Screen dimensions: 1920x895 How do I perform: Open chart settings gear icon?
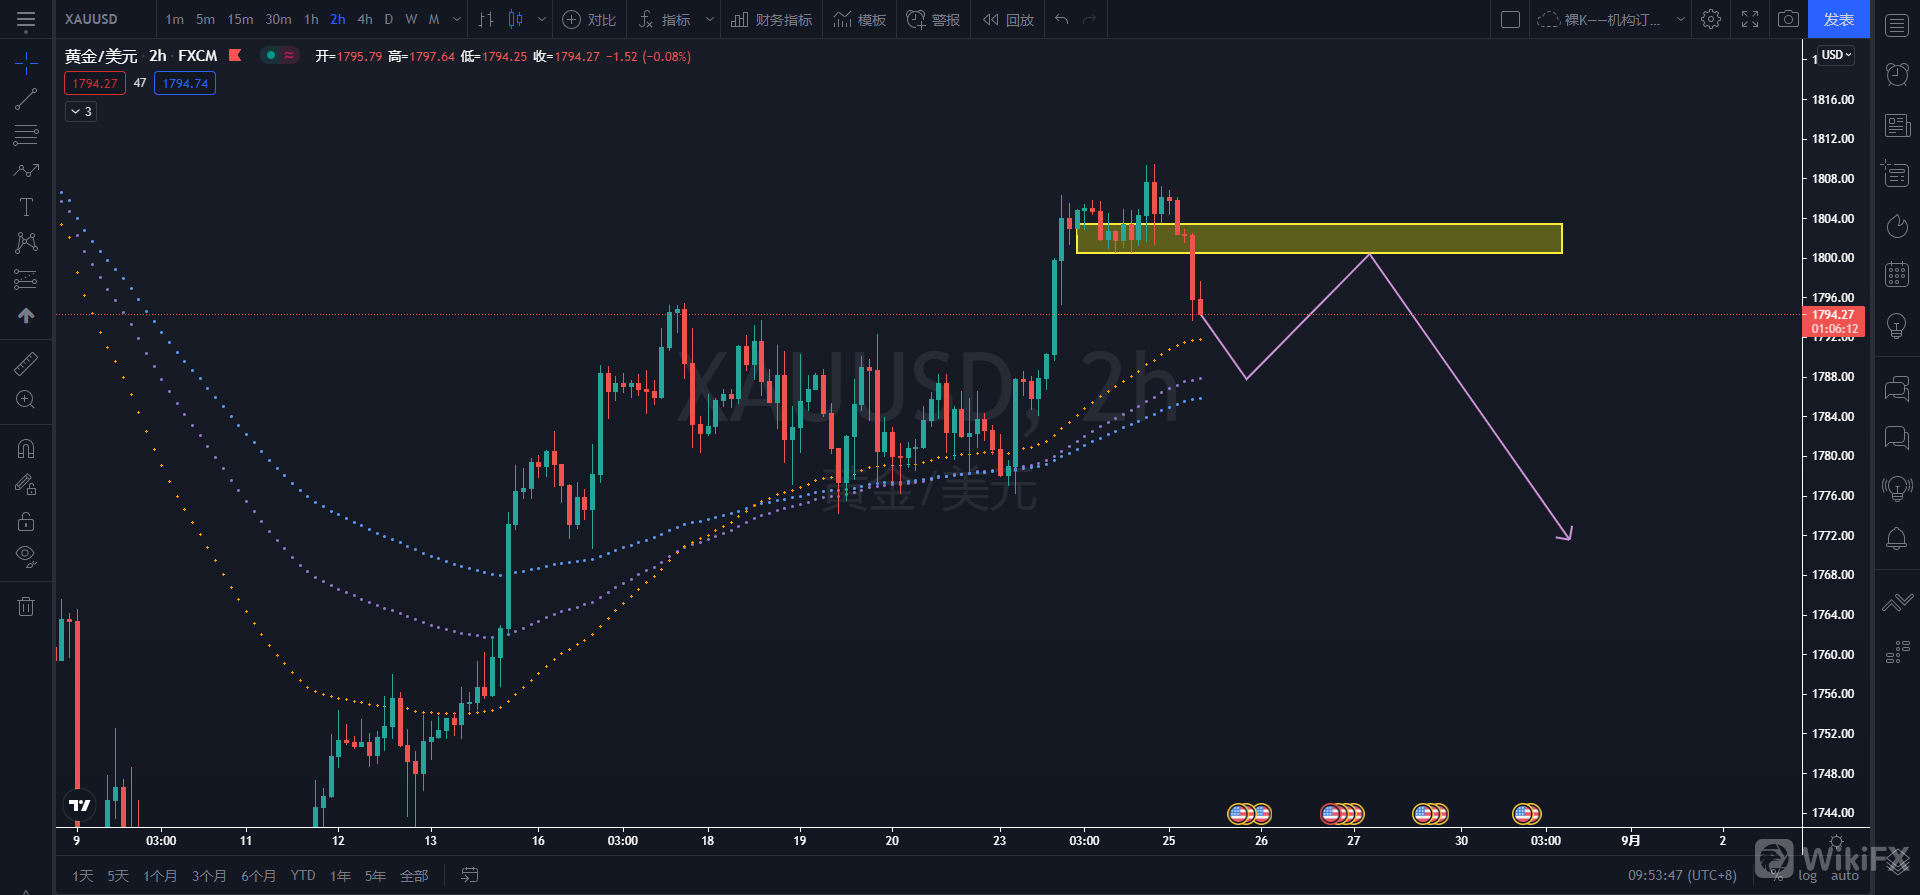tap(1711, 19)
